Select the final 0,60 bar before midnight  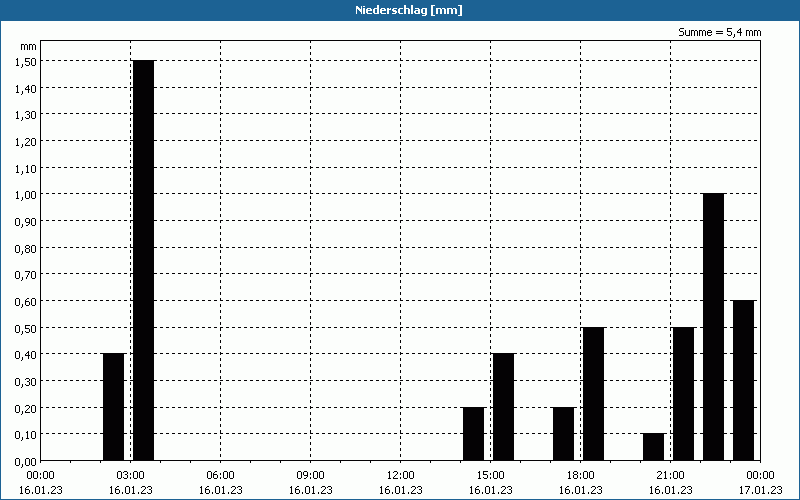point(743,381)
